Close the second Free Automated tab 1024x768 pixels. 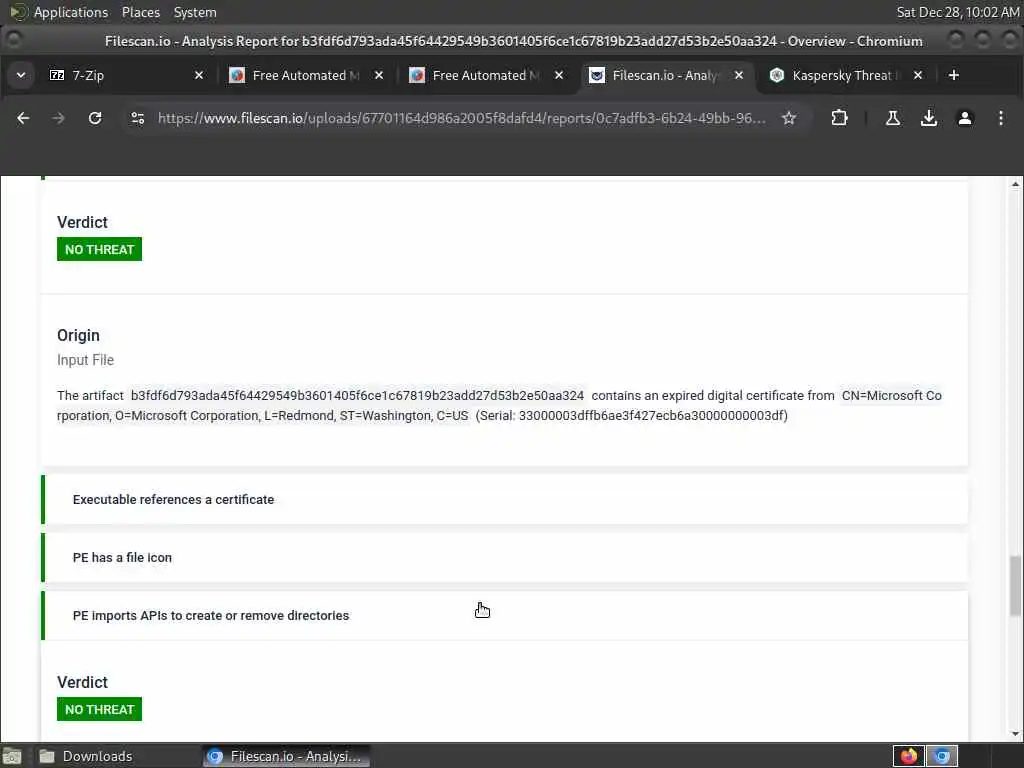559,75
